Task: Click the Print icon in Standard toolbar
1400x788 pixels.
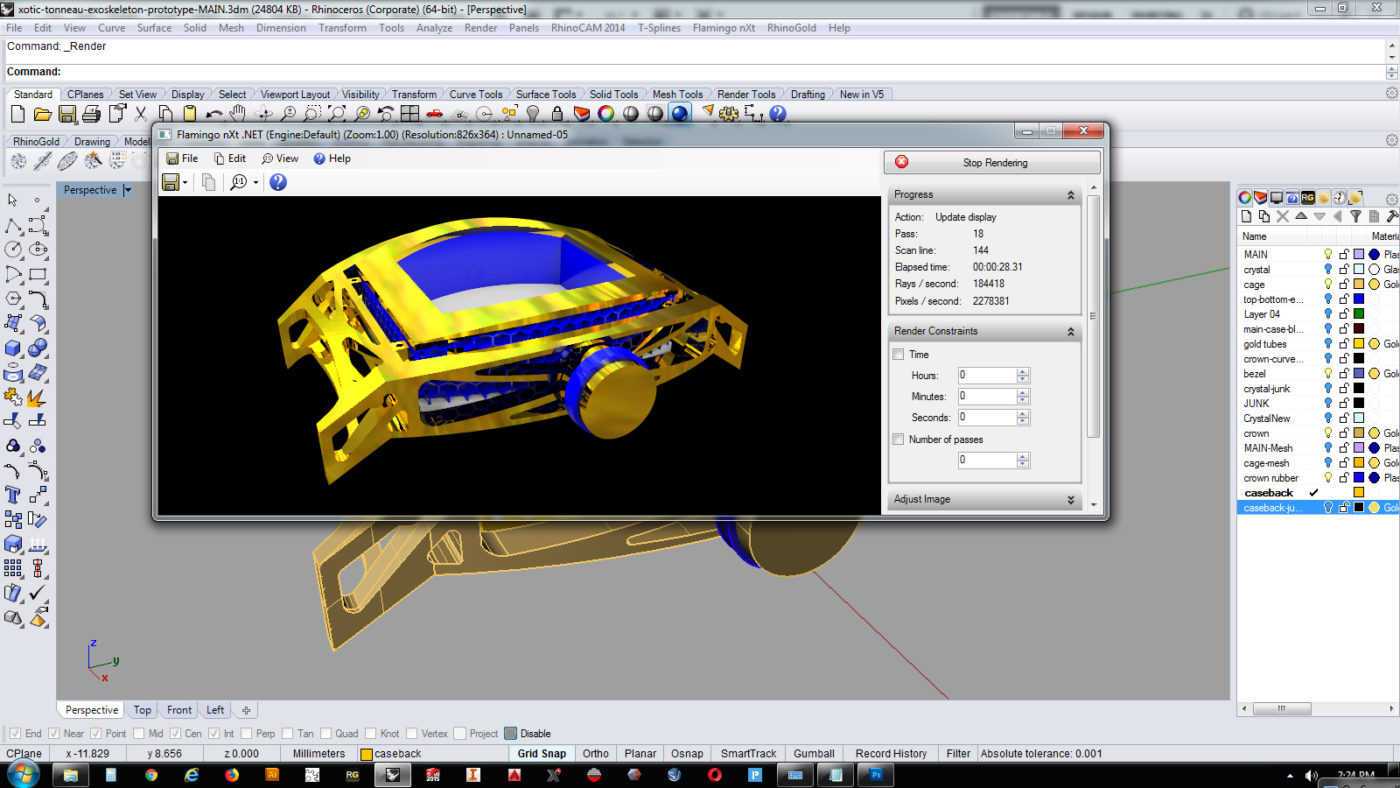Action: click(x=91, y=114)
